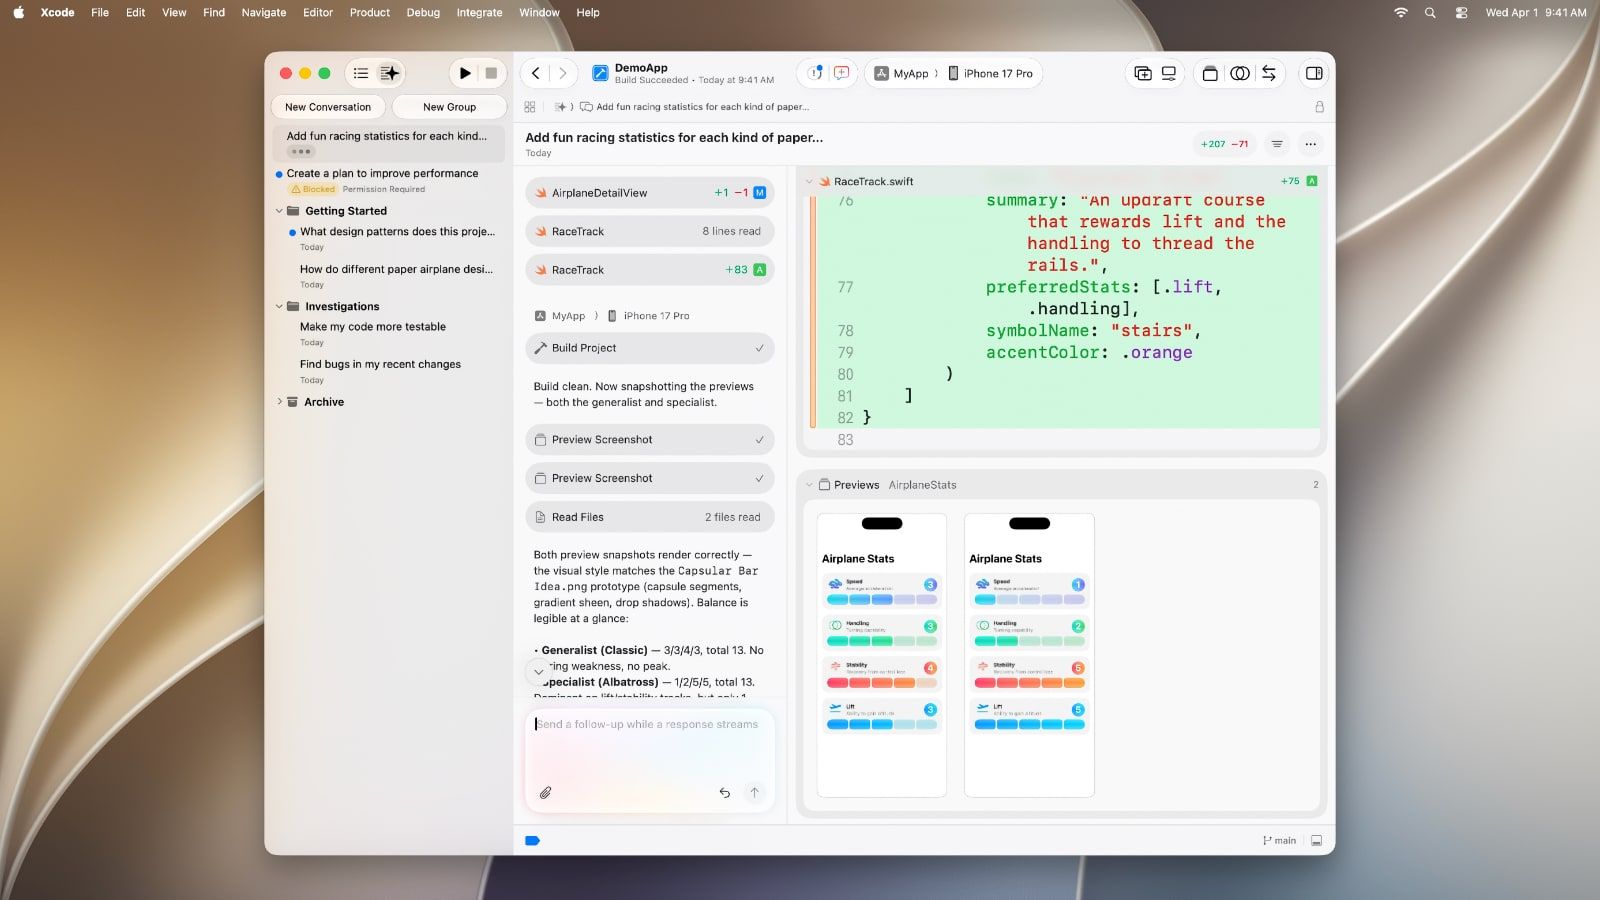The width and height of the screenshot is (1600, 900).
Task: Select the Add fun racing statistics conversation
Action: click(x=388, y=143)
